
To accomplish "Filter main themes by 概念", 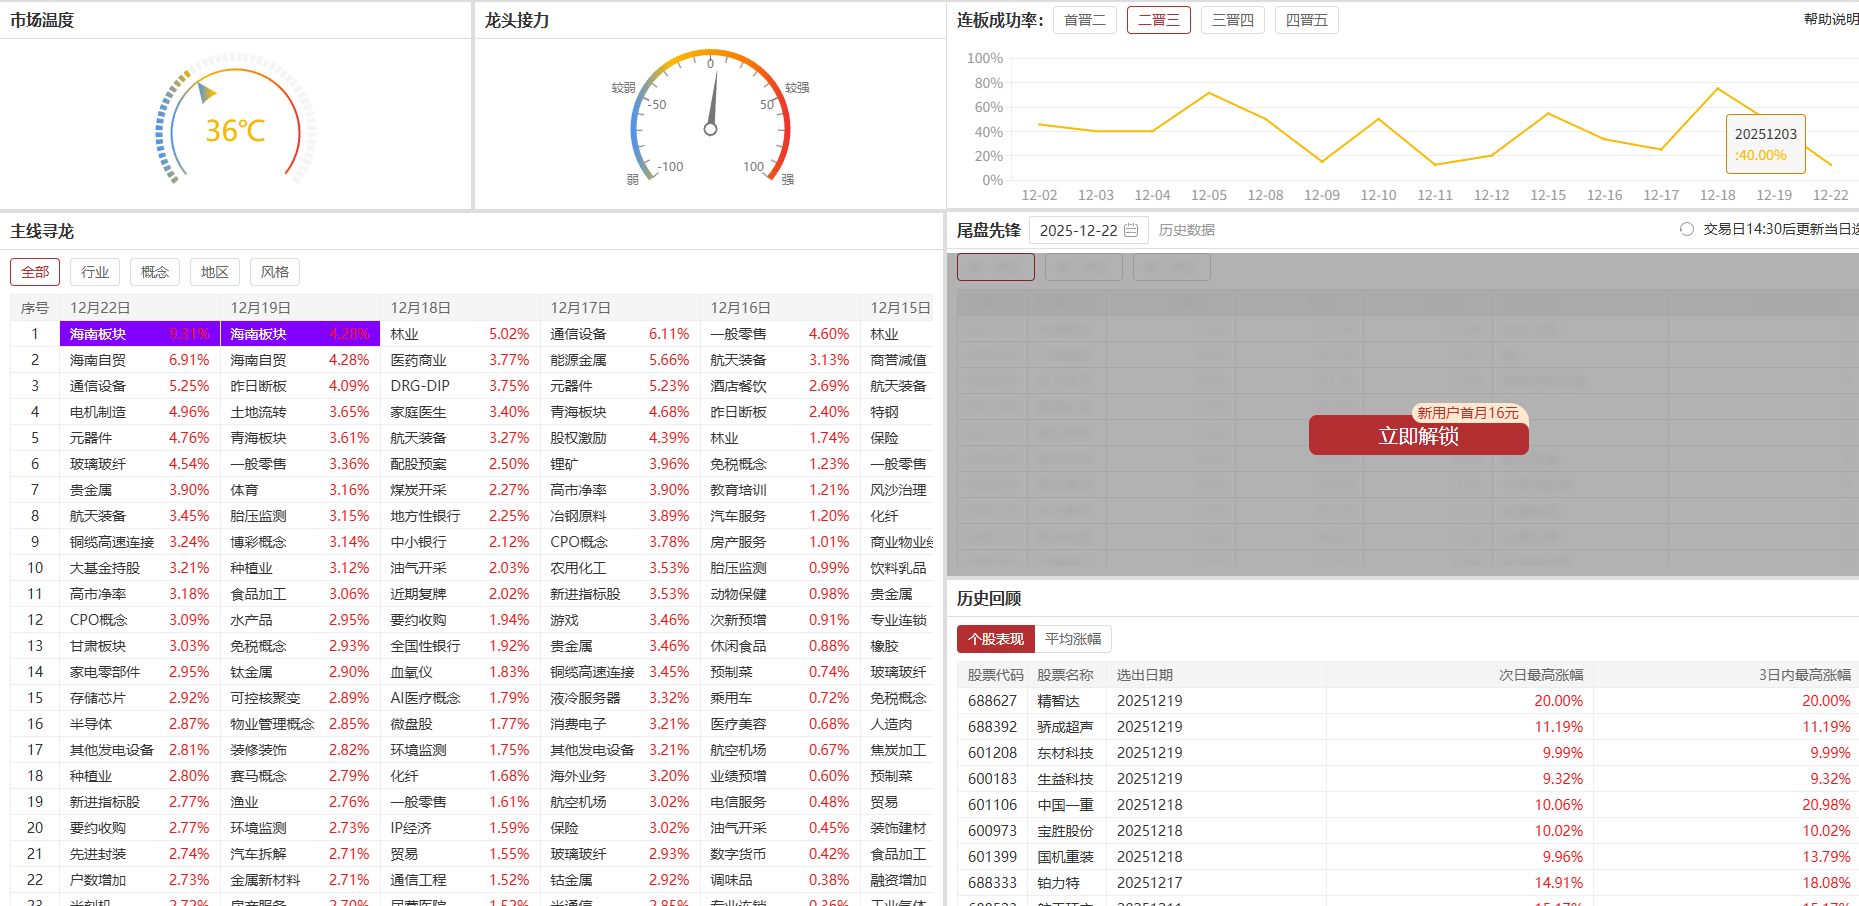I will click(155, 272).
